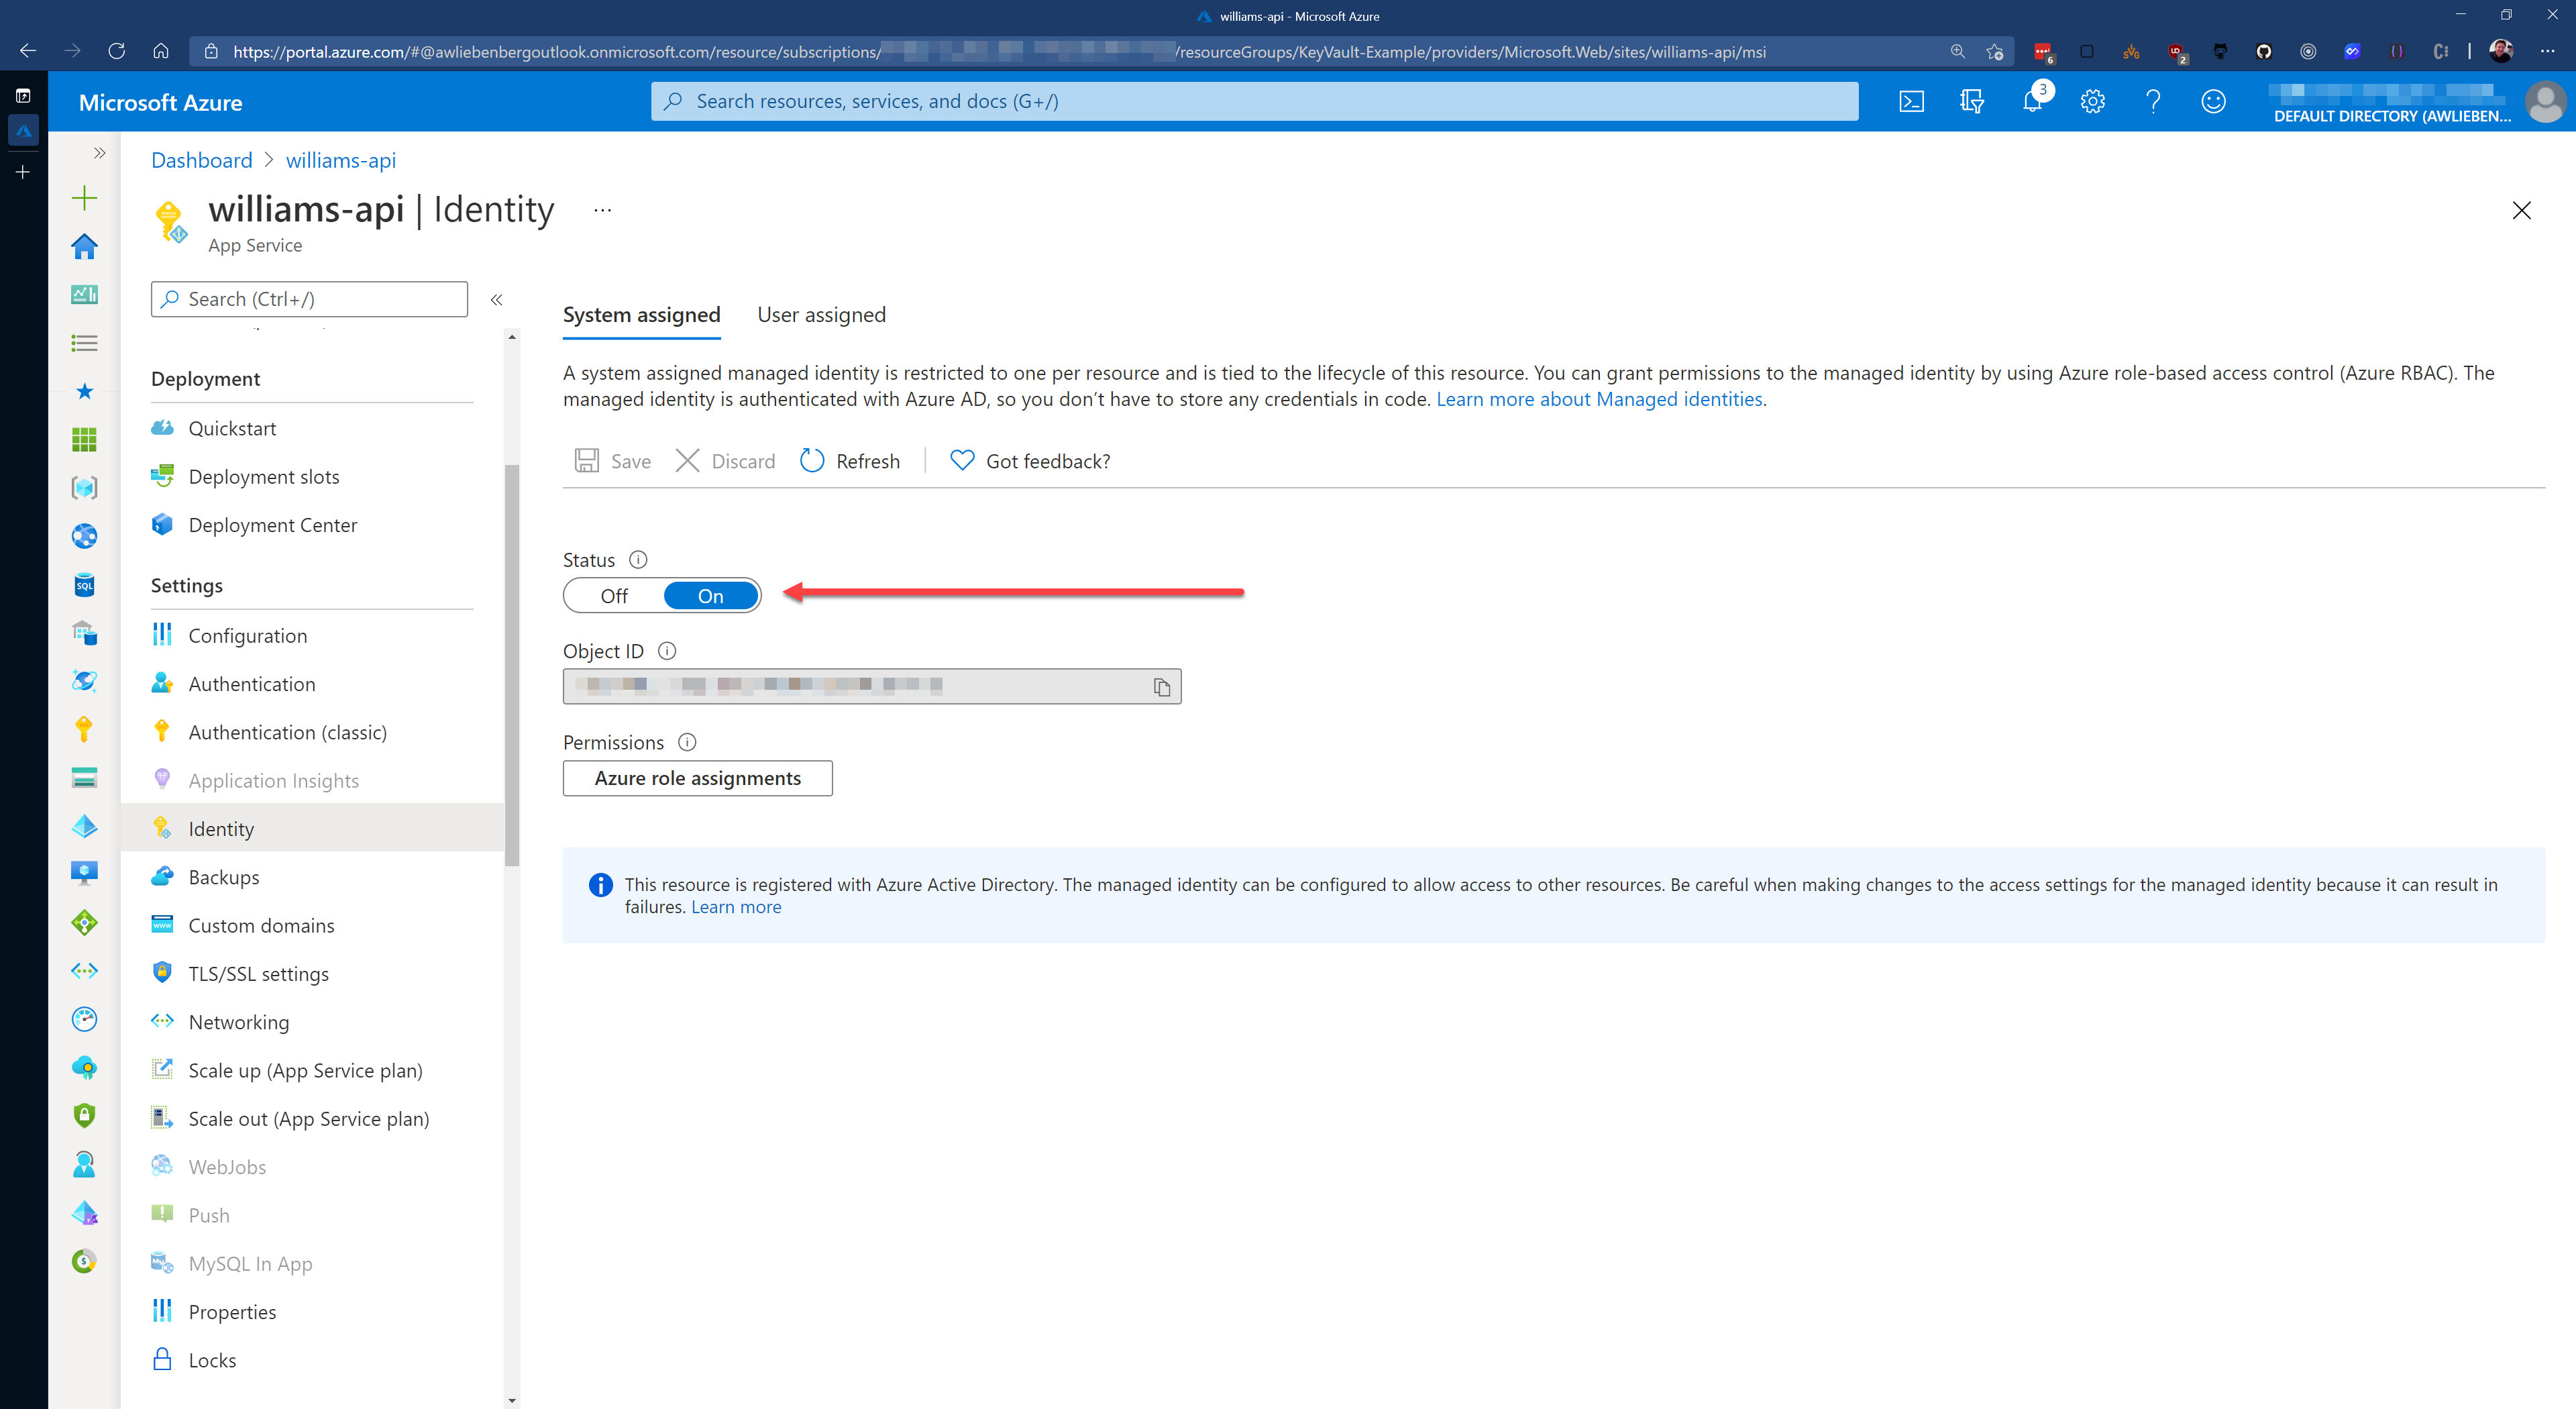The width and height of the screenshot is (2576, 1409).
Task: Open Configuration in Settings menu
Action: [x=247, y=636]
